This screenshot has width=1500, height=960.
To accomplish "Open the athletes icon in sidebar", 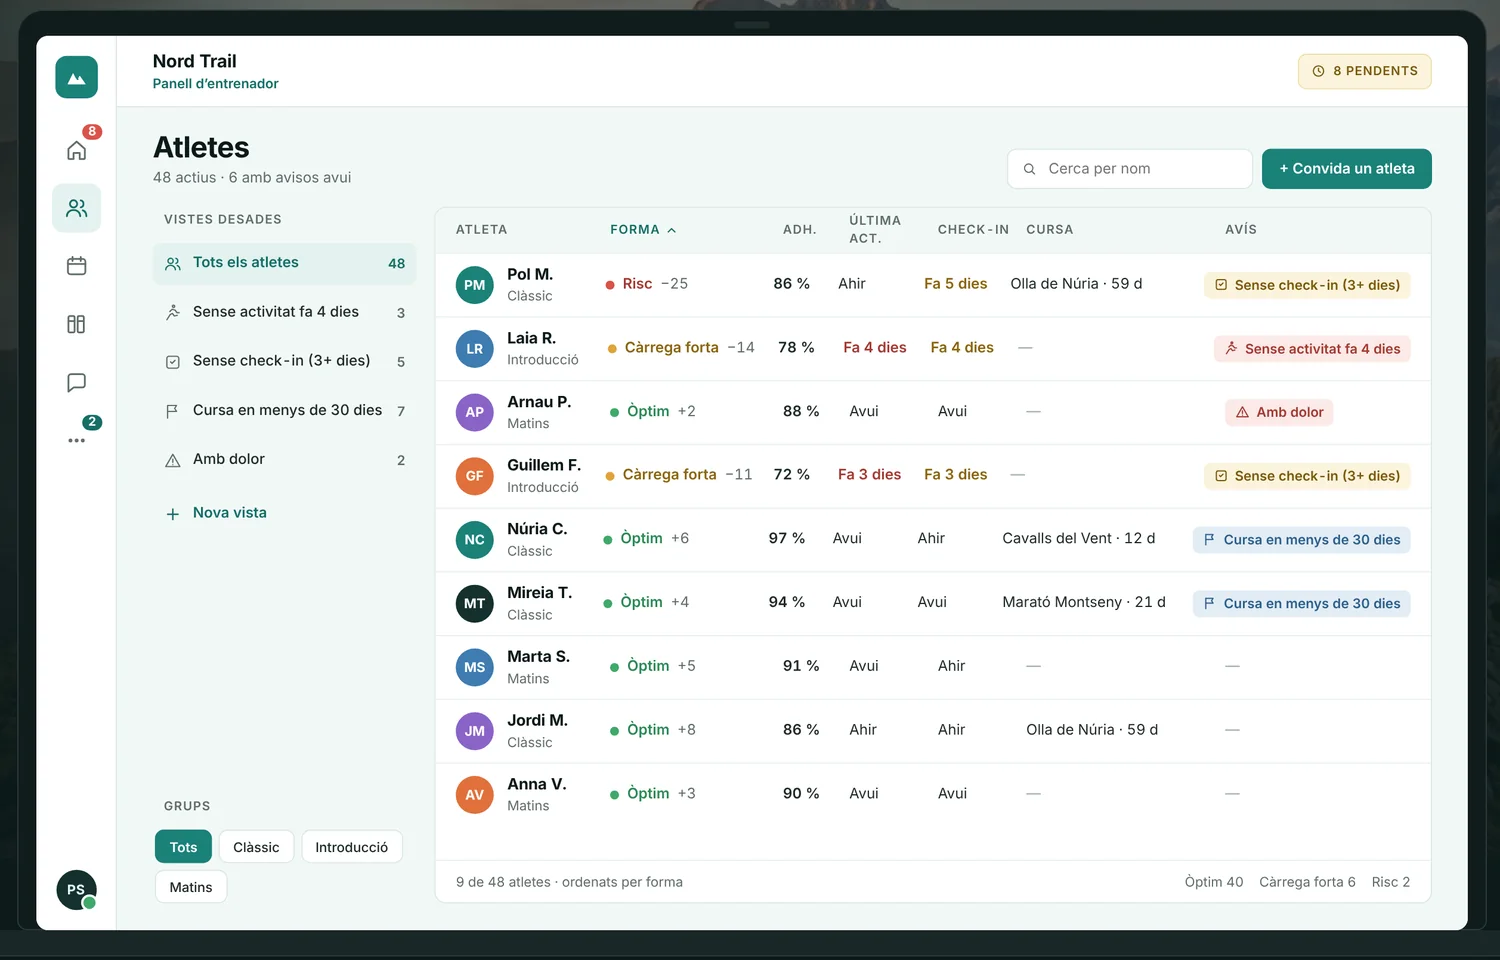I will (76, 208).
